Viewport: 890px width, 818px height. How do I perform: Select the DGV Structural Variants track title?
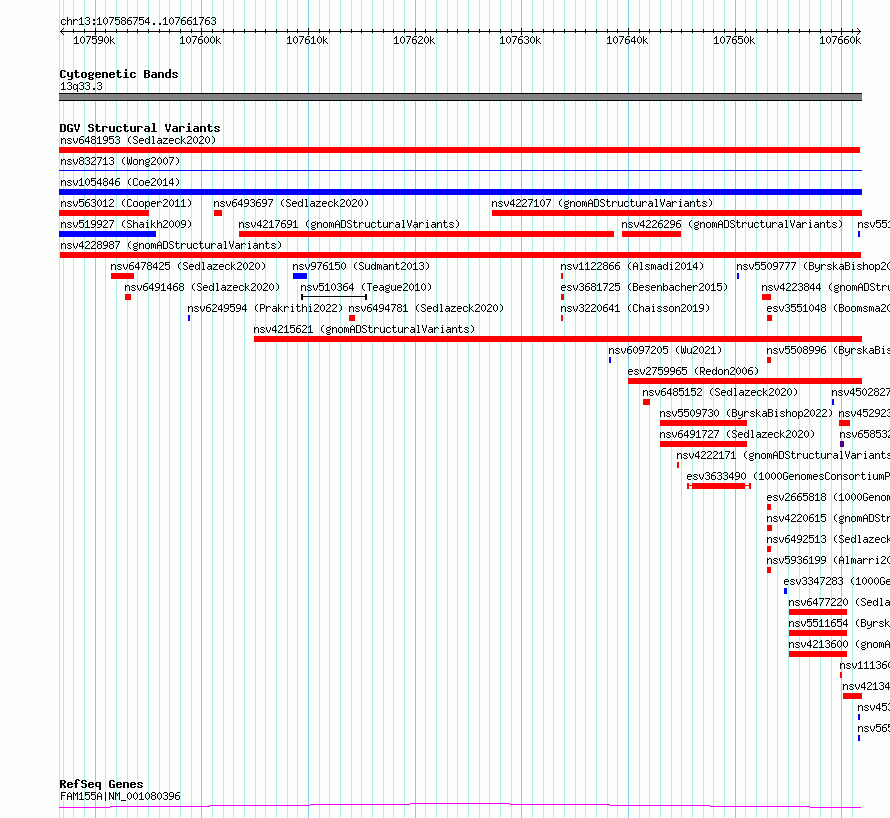coord(140,128)
